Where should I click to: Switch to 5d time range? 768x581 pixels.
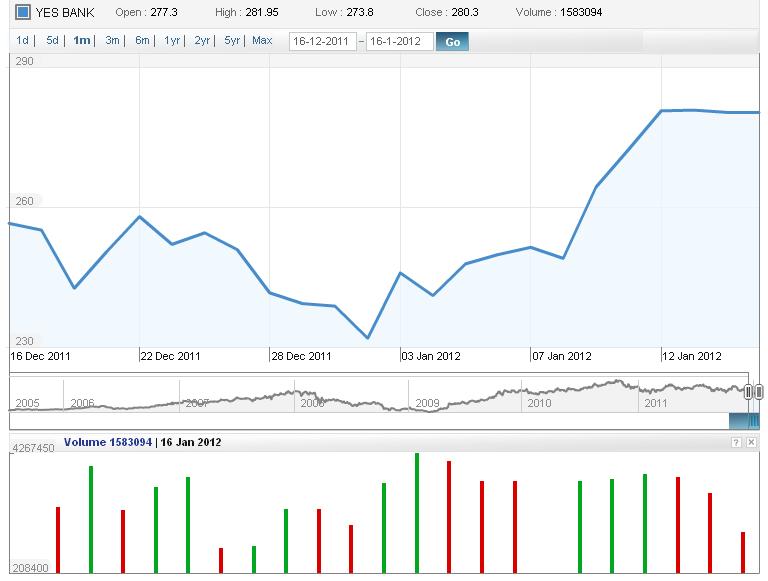52,41
